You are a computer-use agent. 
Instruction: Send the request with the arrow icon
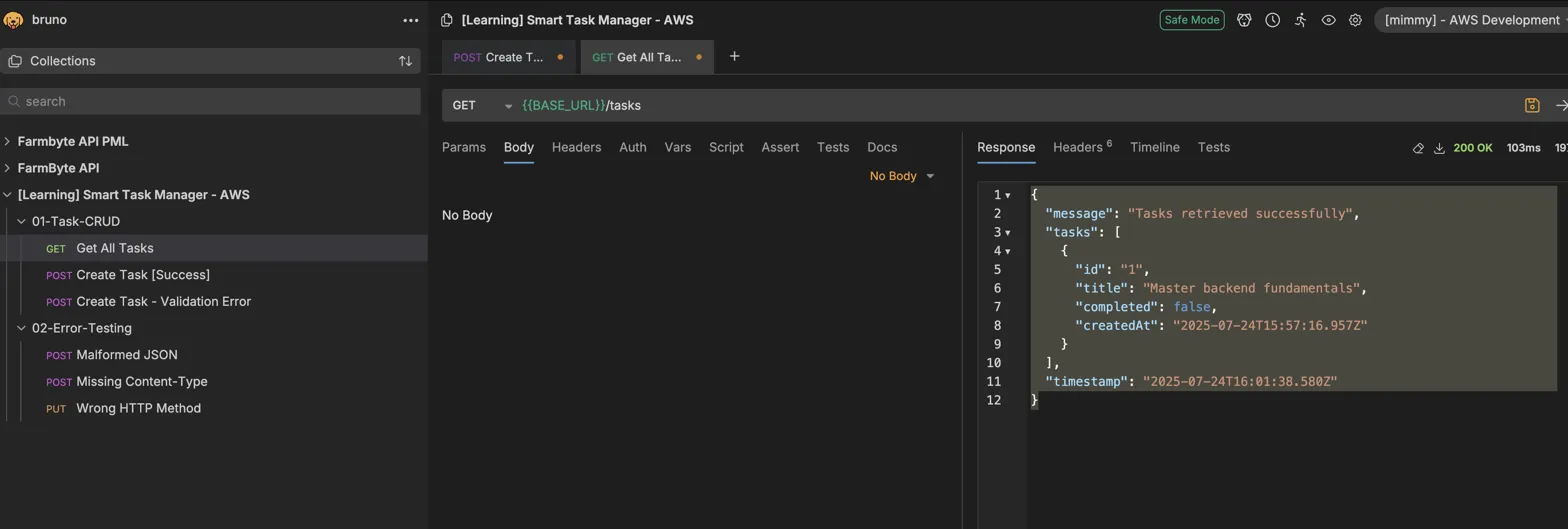tap(1561, 105)
